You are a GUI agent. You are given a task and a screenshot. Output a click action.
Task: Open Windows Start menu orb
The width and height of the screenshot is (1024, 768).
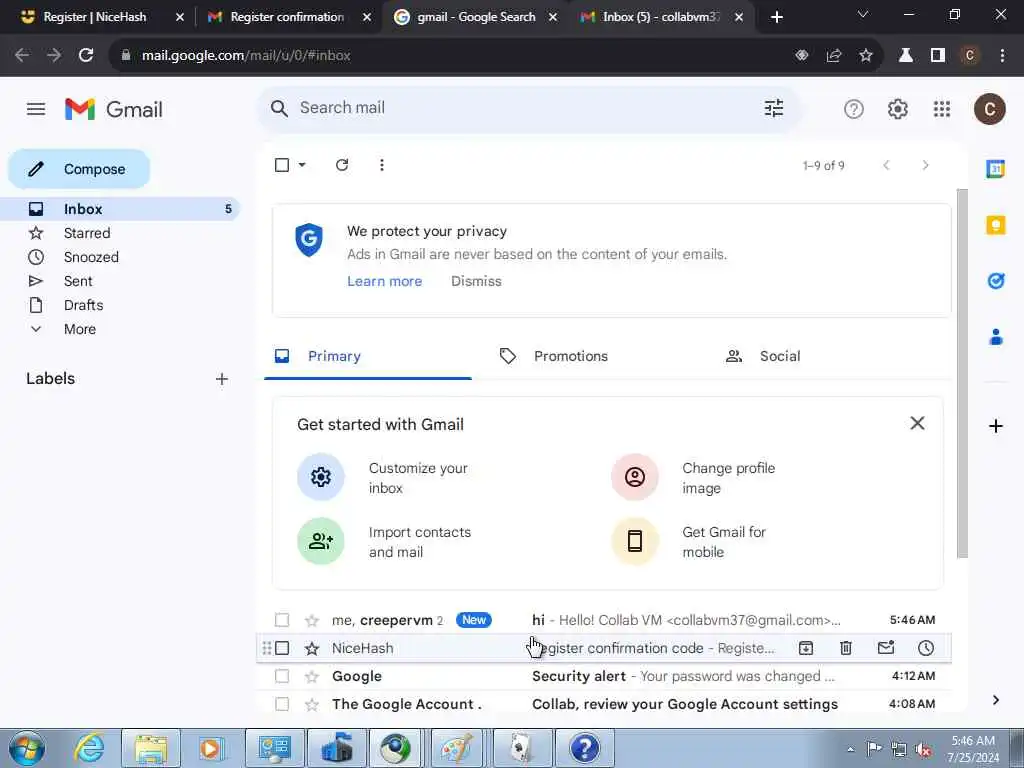(x=27, y=748)
